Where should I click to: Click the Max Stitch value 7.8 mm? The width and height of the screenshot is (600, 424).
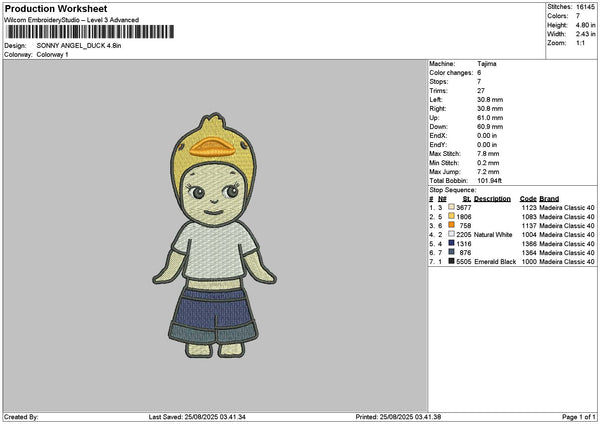pyautogui.click(x=488, y=154)
